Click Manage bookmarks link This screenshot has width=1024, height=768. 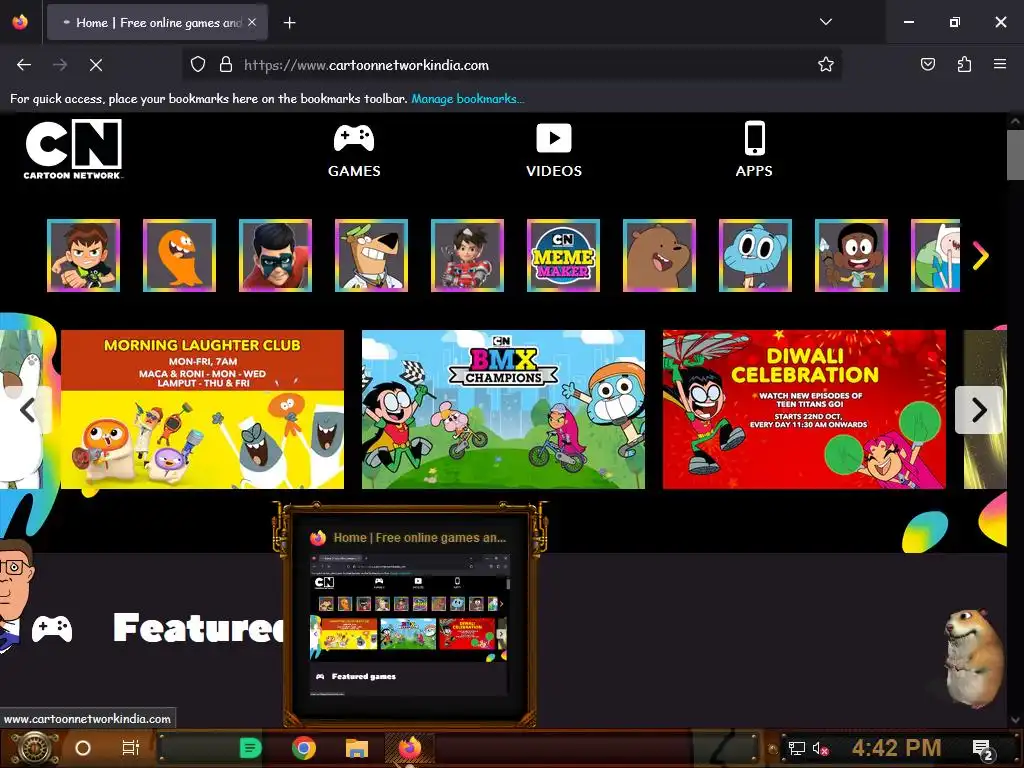(468, 99)
